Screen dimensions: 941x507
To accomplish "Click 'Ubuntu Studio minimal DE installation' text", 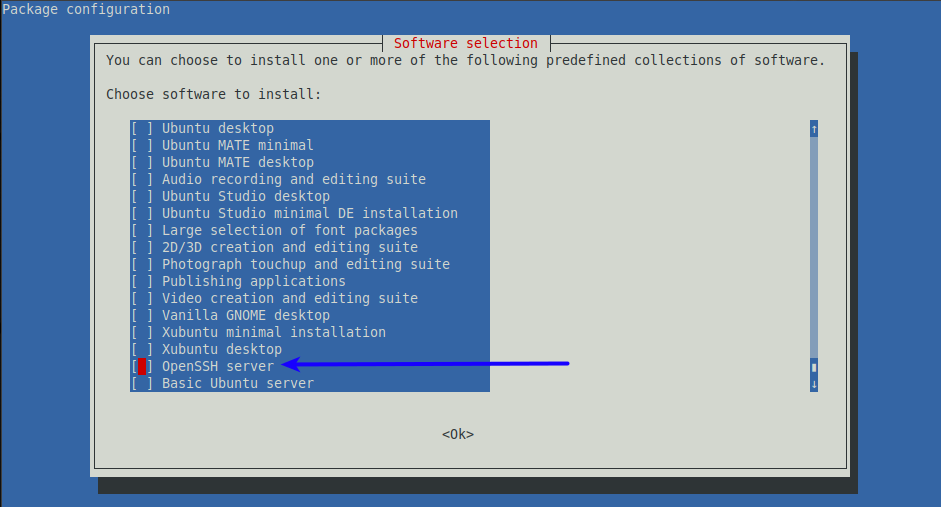I will click(310, 213).
